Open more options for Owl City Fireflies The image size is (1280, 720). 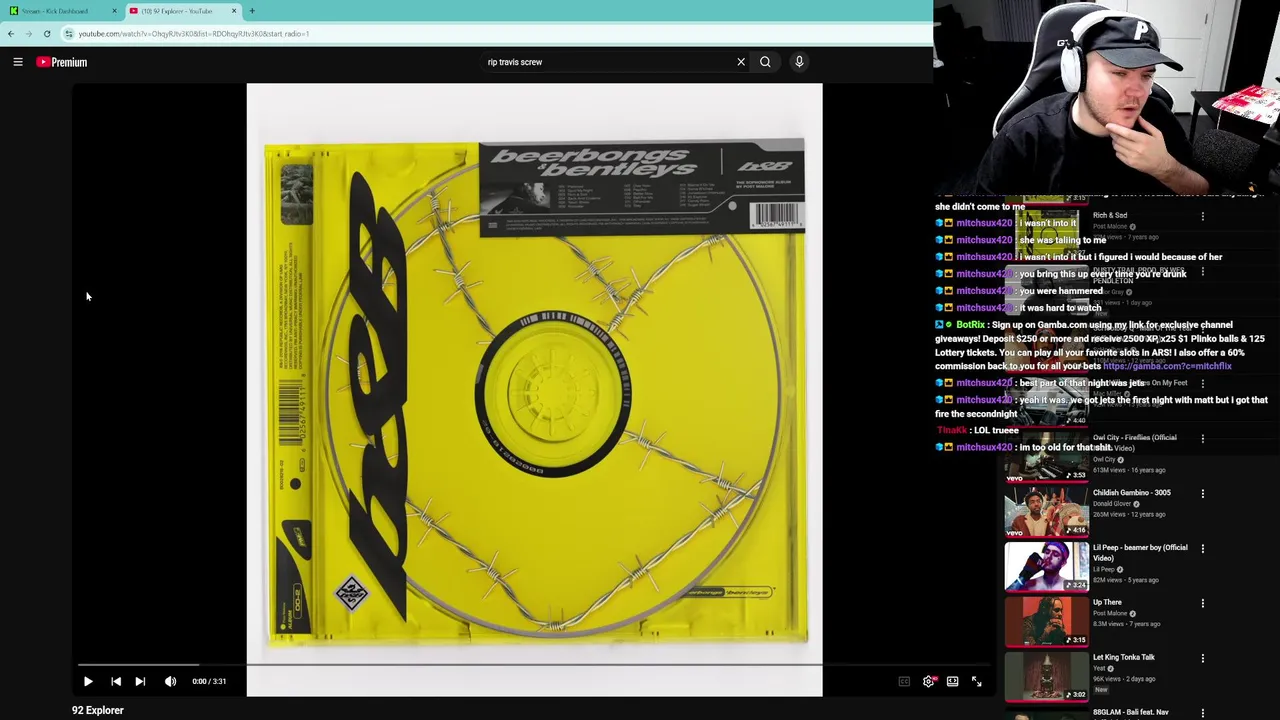click(x=1203, y=439)
